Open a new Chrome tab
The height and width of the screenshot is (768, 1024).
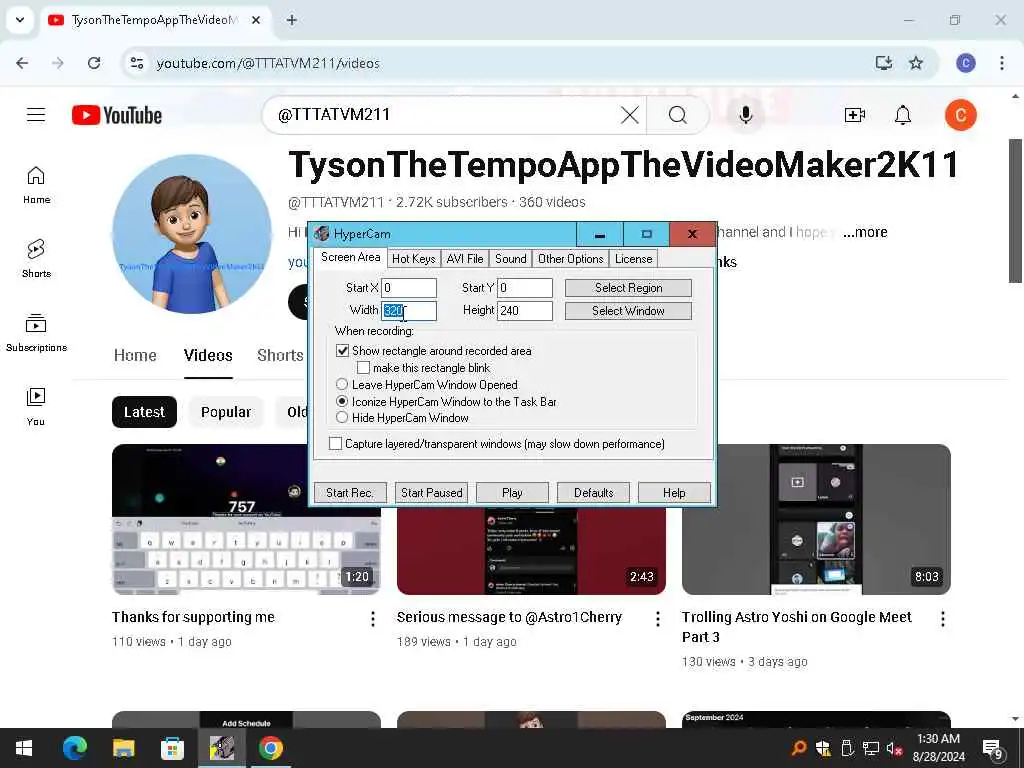291,20
